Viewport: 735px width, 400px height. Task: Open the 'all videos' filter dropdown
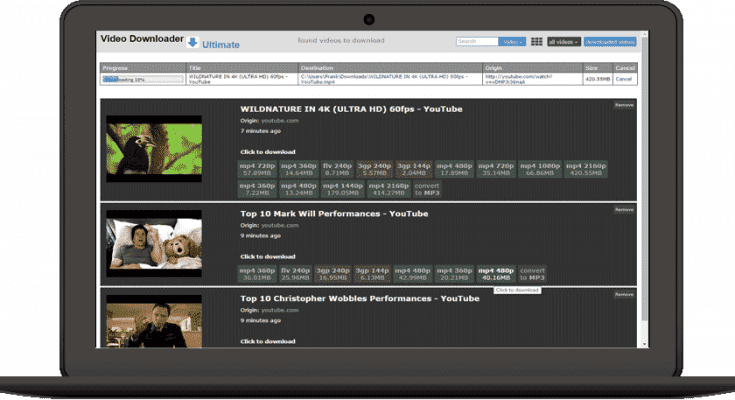563,42
